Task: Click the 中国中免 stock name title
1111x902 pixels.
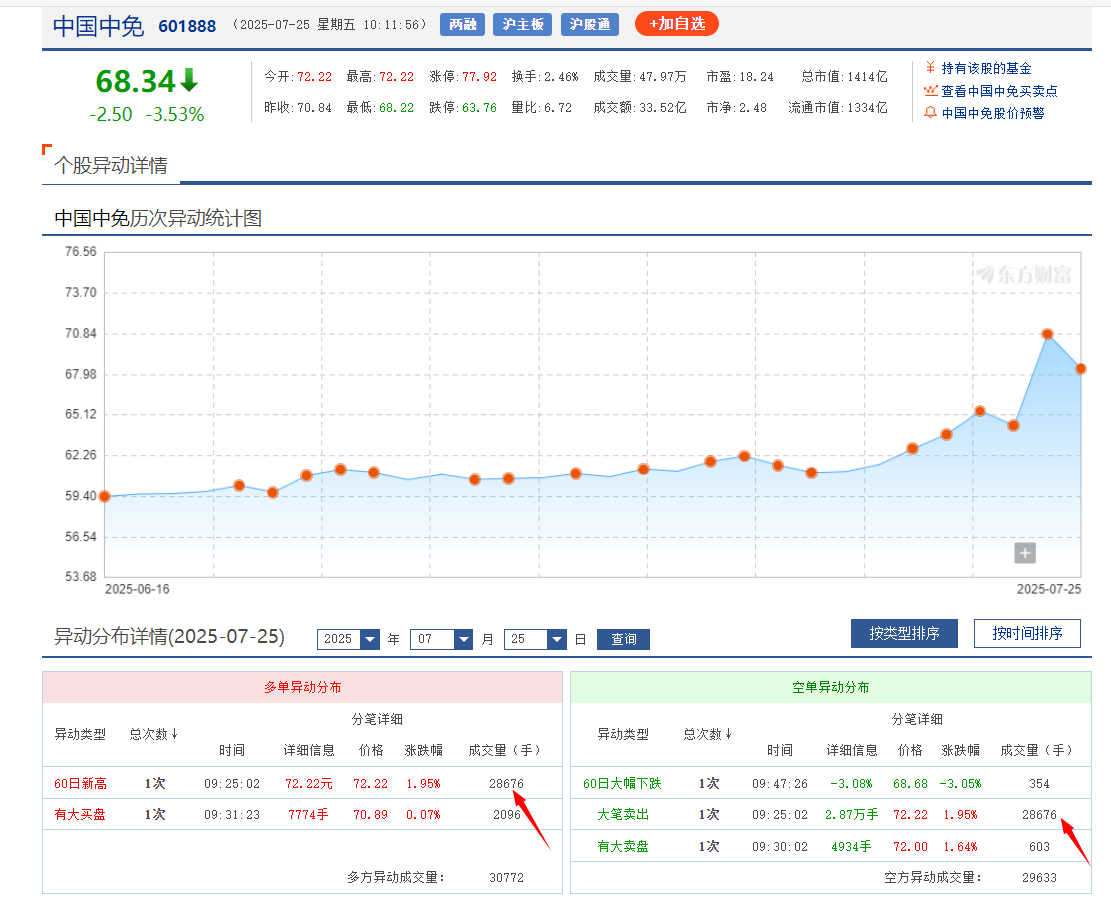Action: [98, 26]
